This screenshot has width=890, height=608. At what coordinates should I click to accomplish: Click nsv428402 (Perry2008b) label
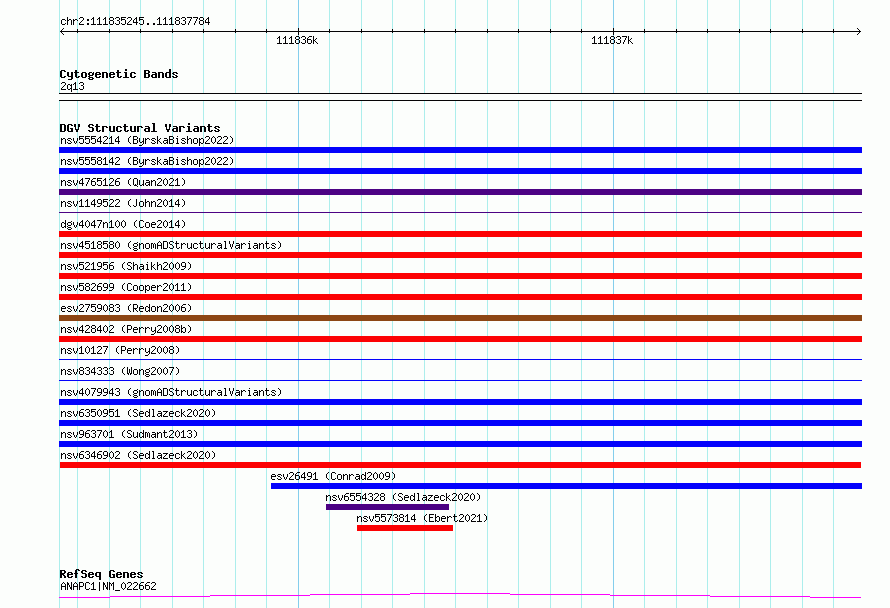point(126,329)
